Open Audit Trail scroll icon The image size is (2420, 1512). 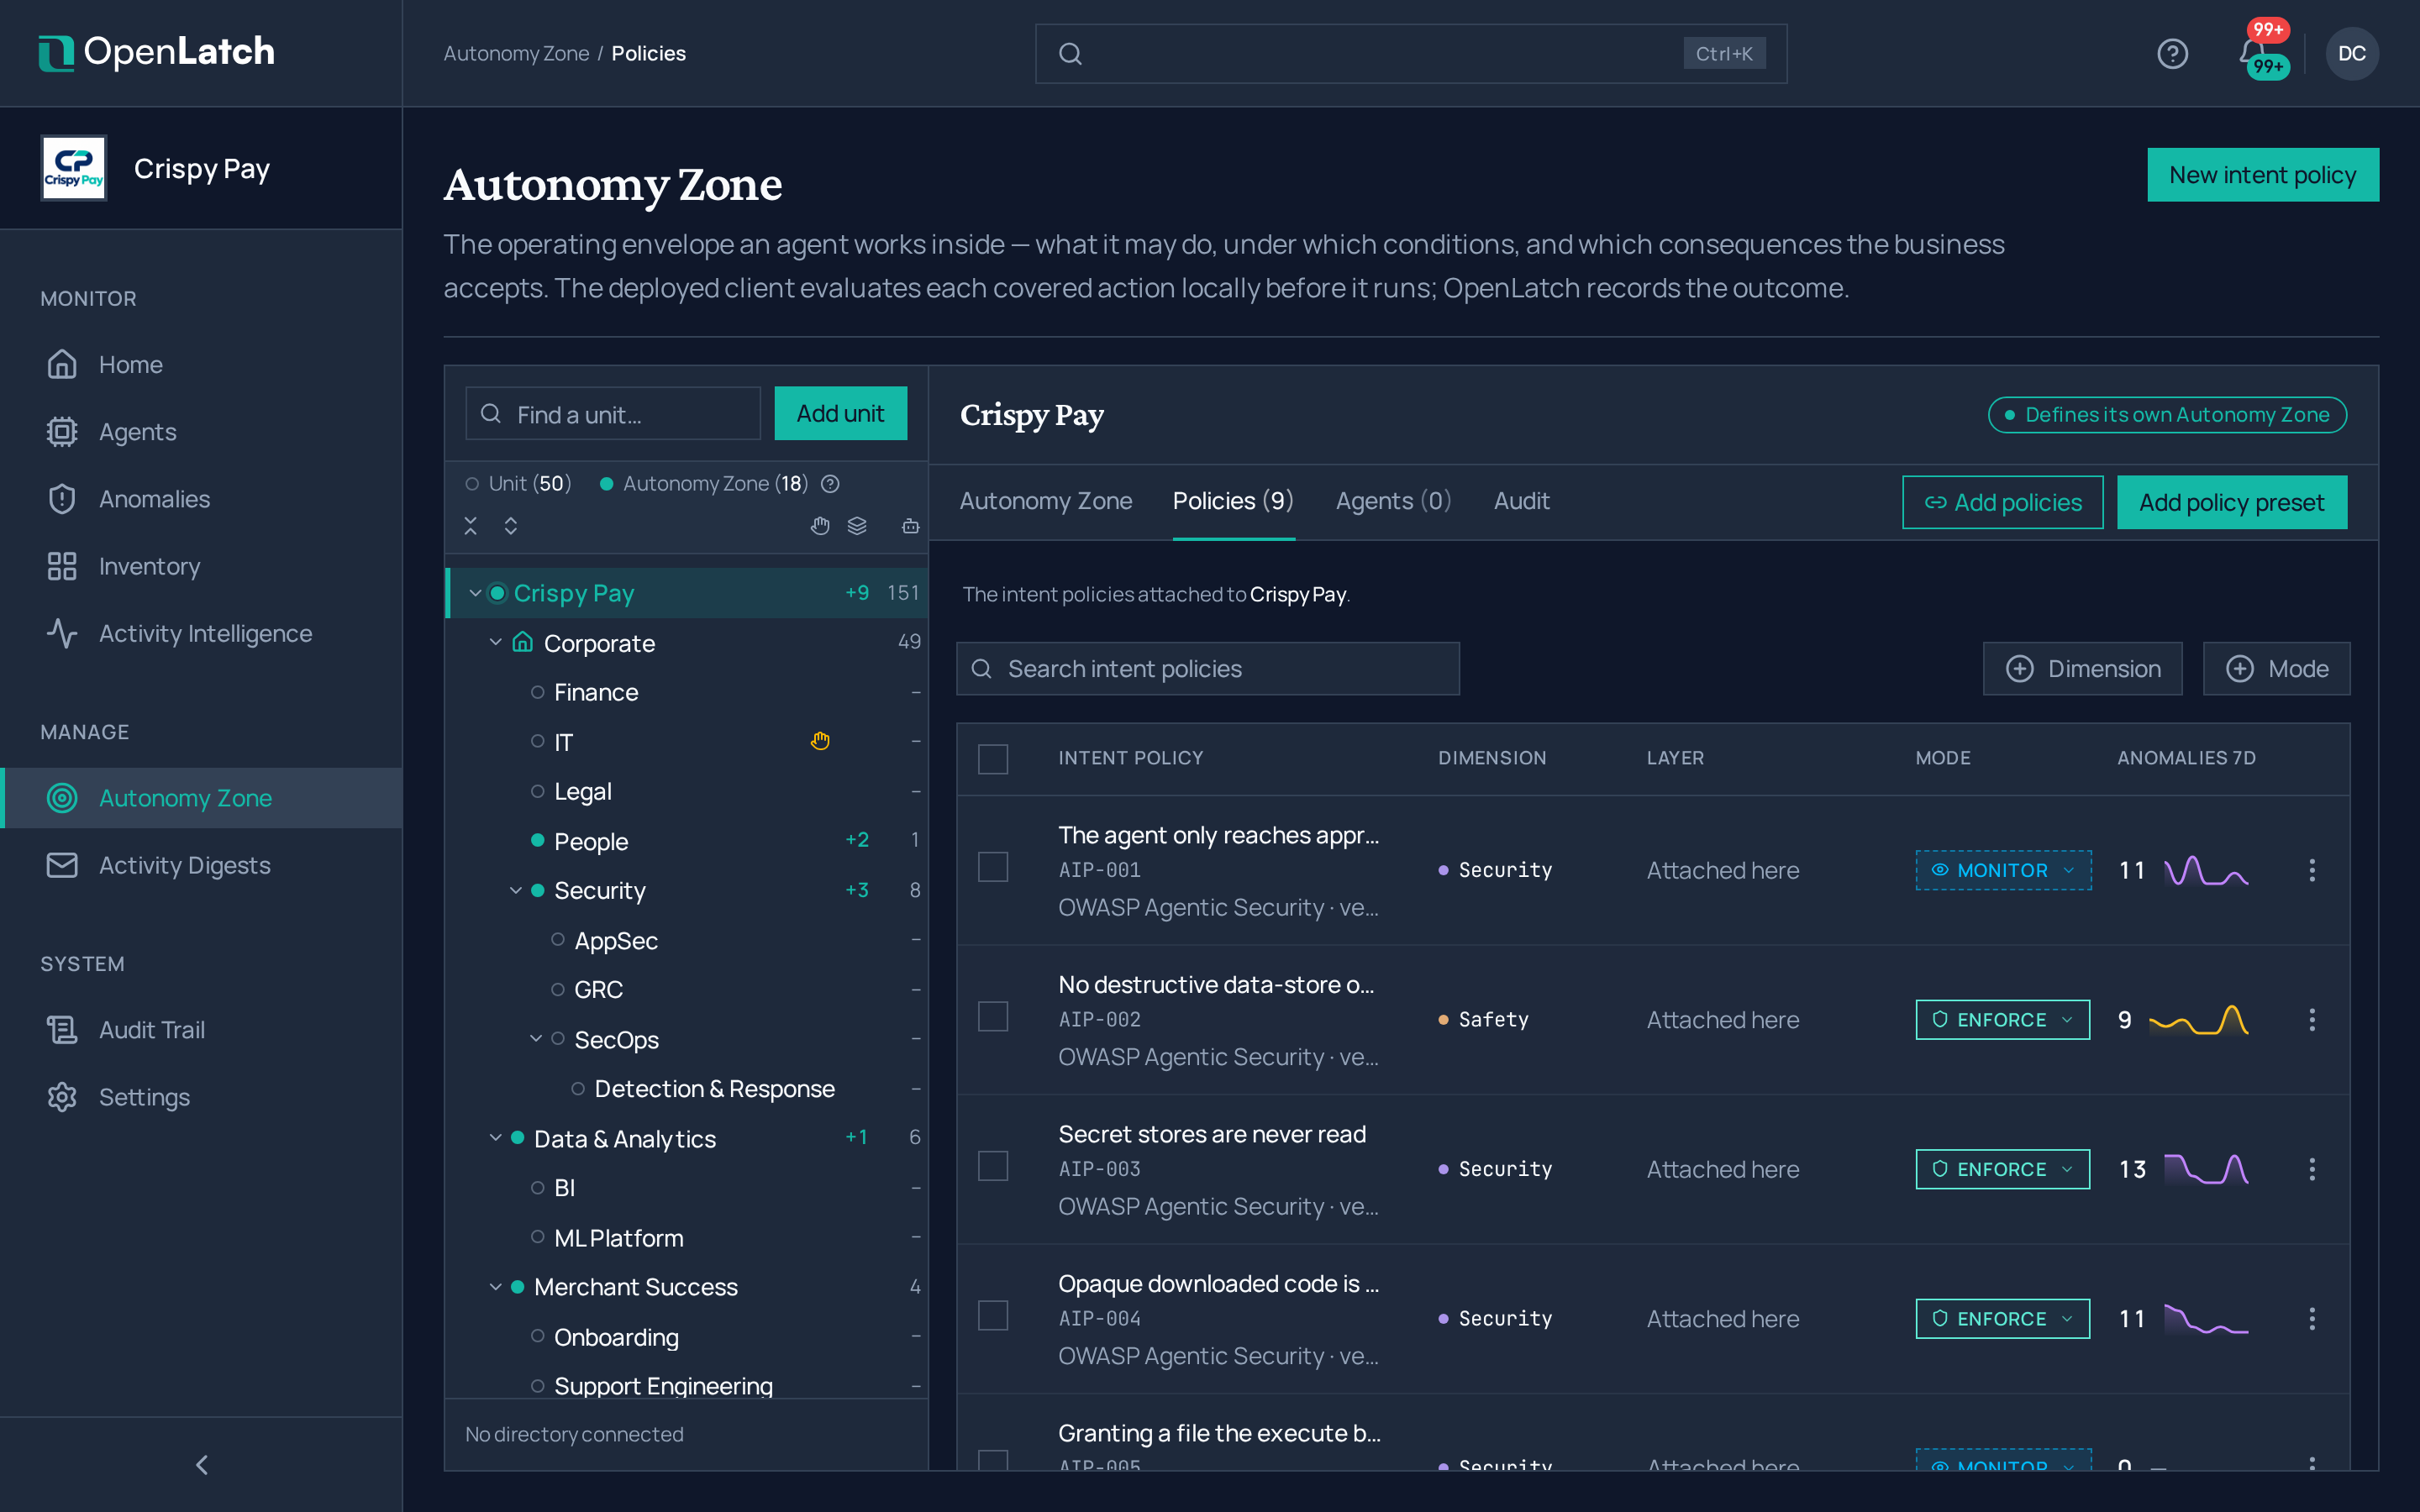click(x=62, y=1029)
